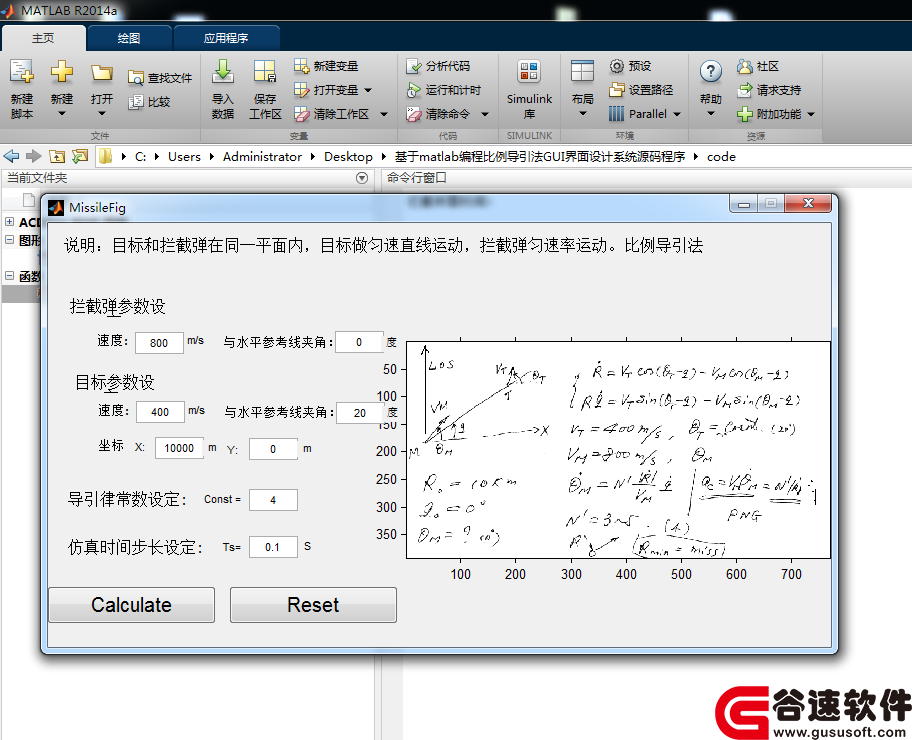Click the target angle field showing 20

click(360, 412)
